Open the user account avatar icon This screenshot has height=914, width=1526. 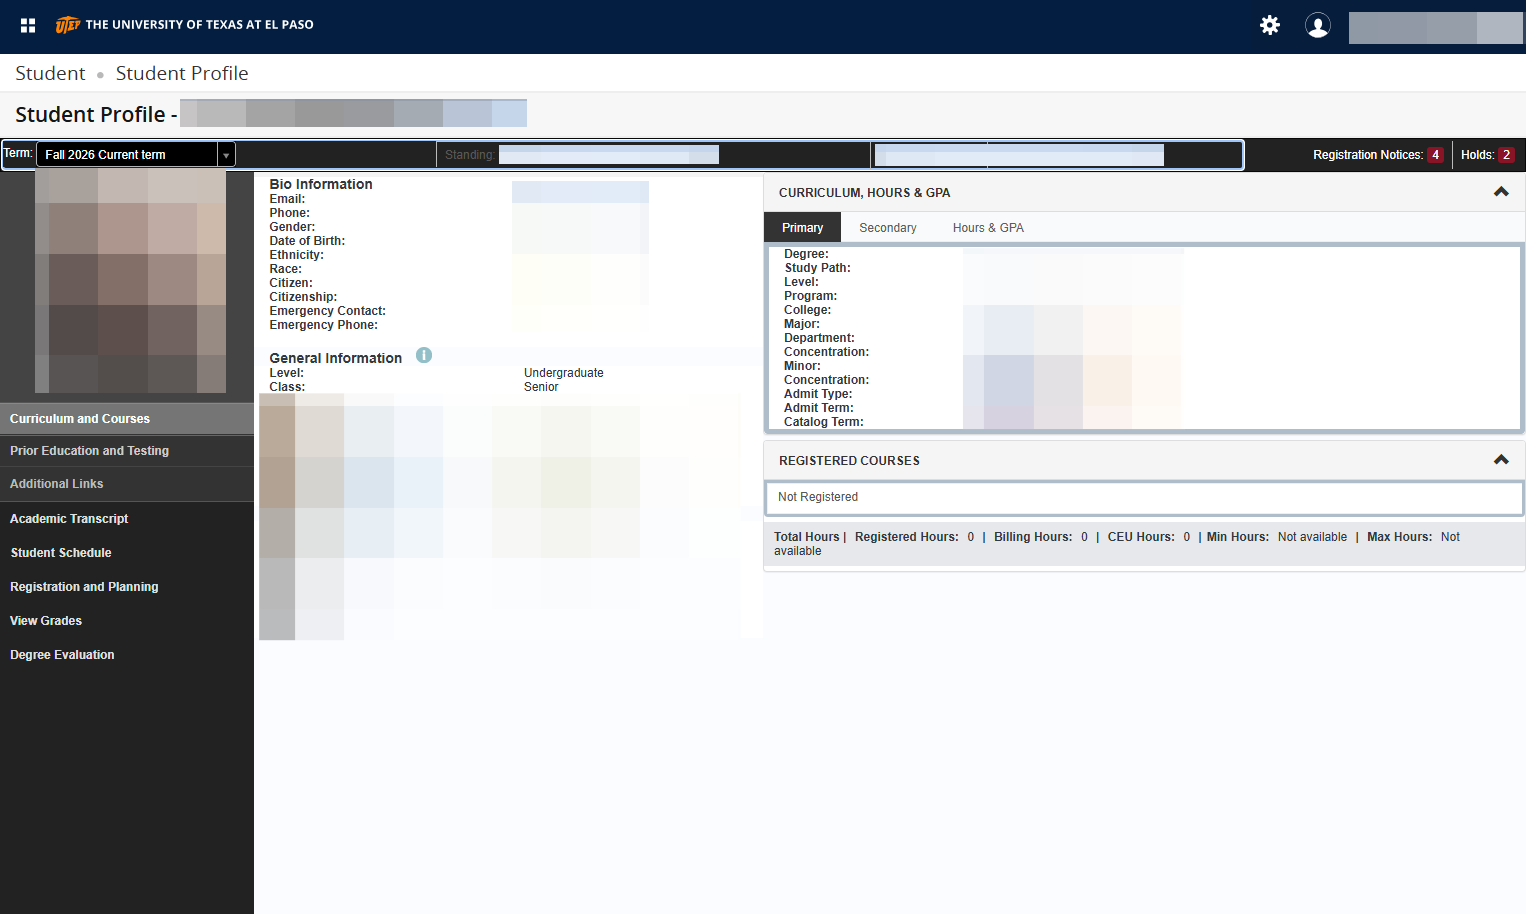click(x=1318, y=25)
